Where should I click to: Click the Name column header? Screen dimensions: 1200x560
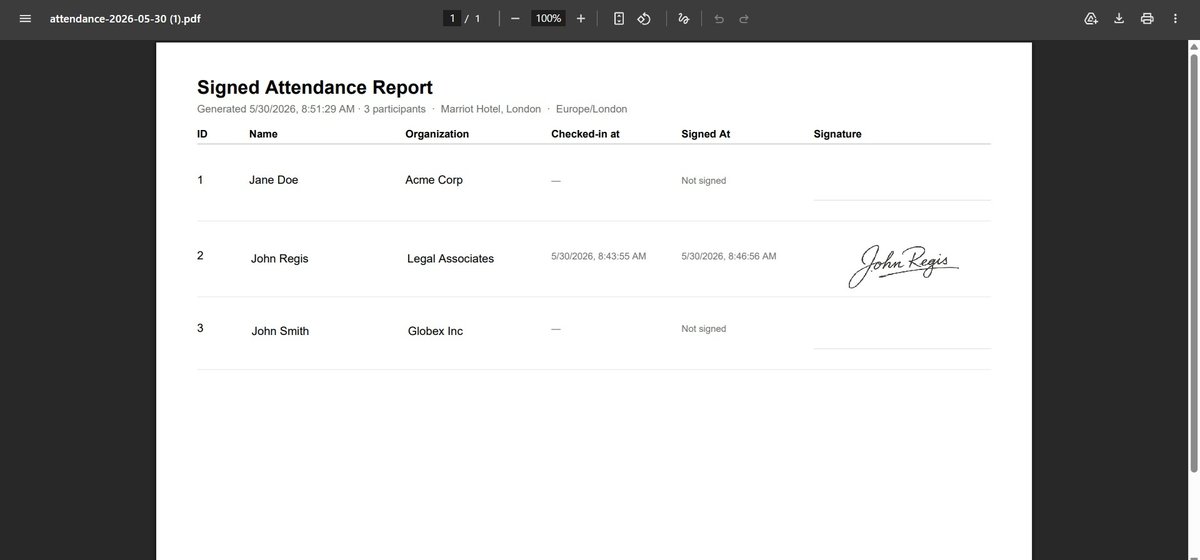pos(263,133)
